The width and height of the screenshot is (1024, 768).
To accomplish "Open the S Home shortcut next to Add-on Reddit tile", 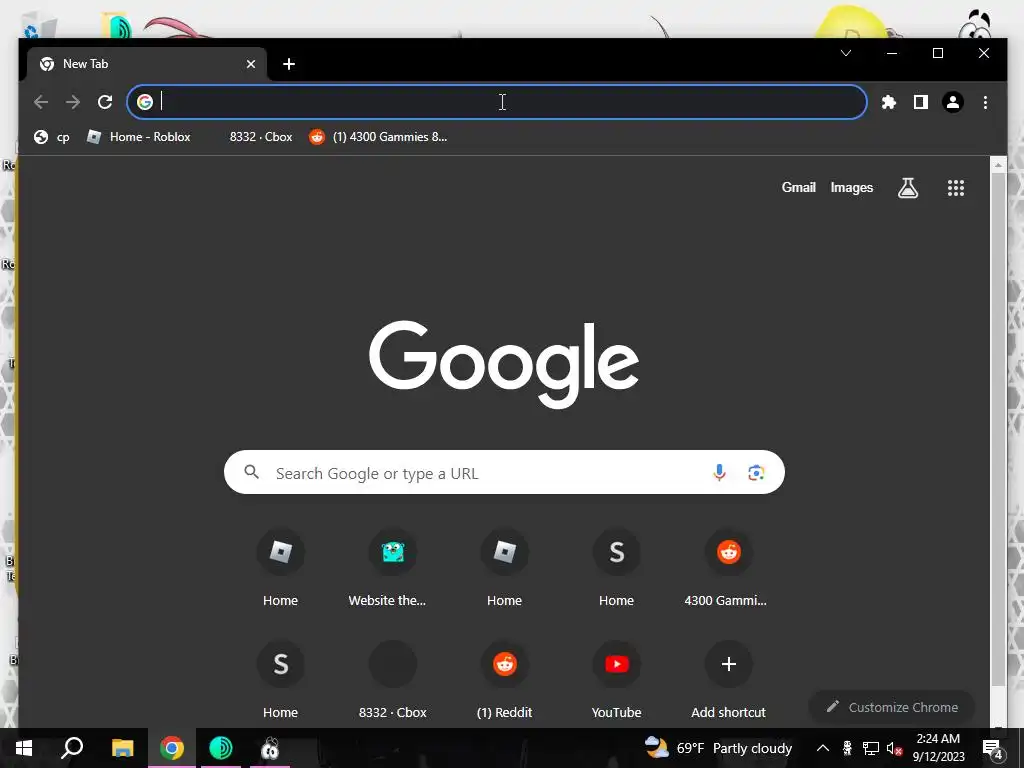I will [x=616, y=568].
